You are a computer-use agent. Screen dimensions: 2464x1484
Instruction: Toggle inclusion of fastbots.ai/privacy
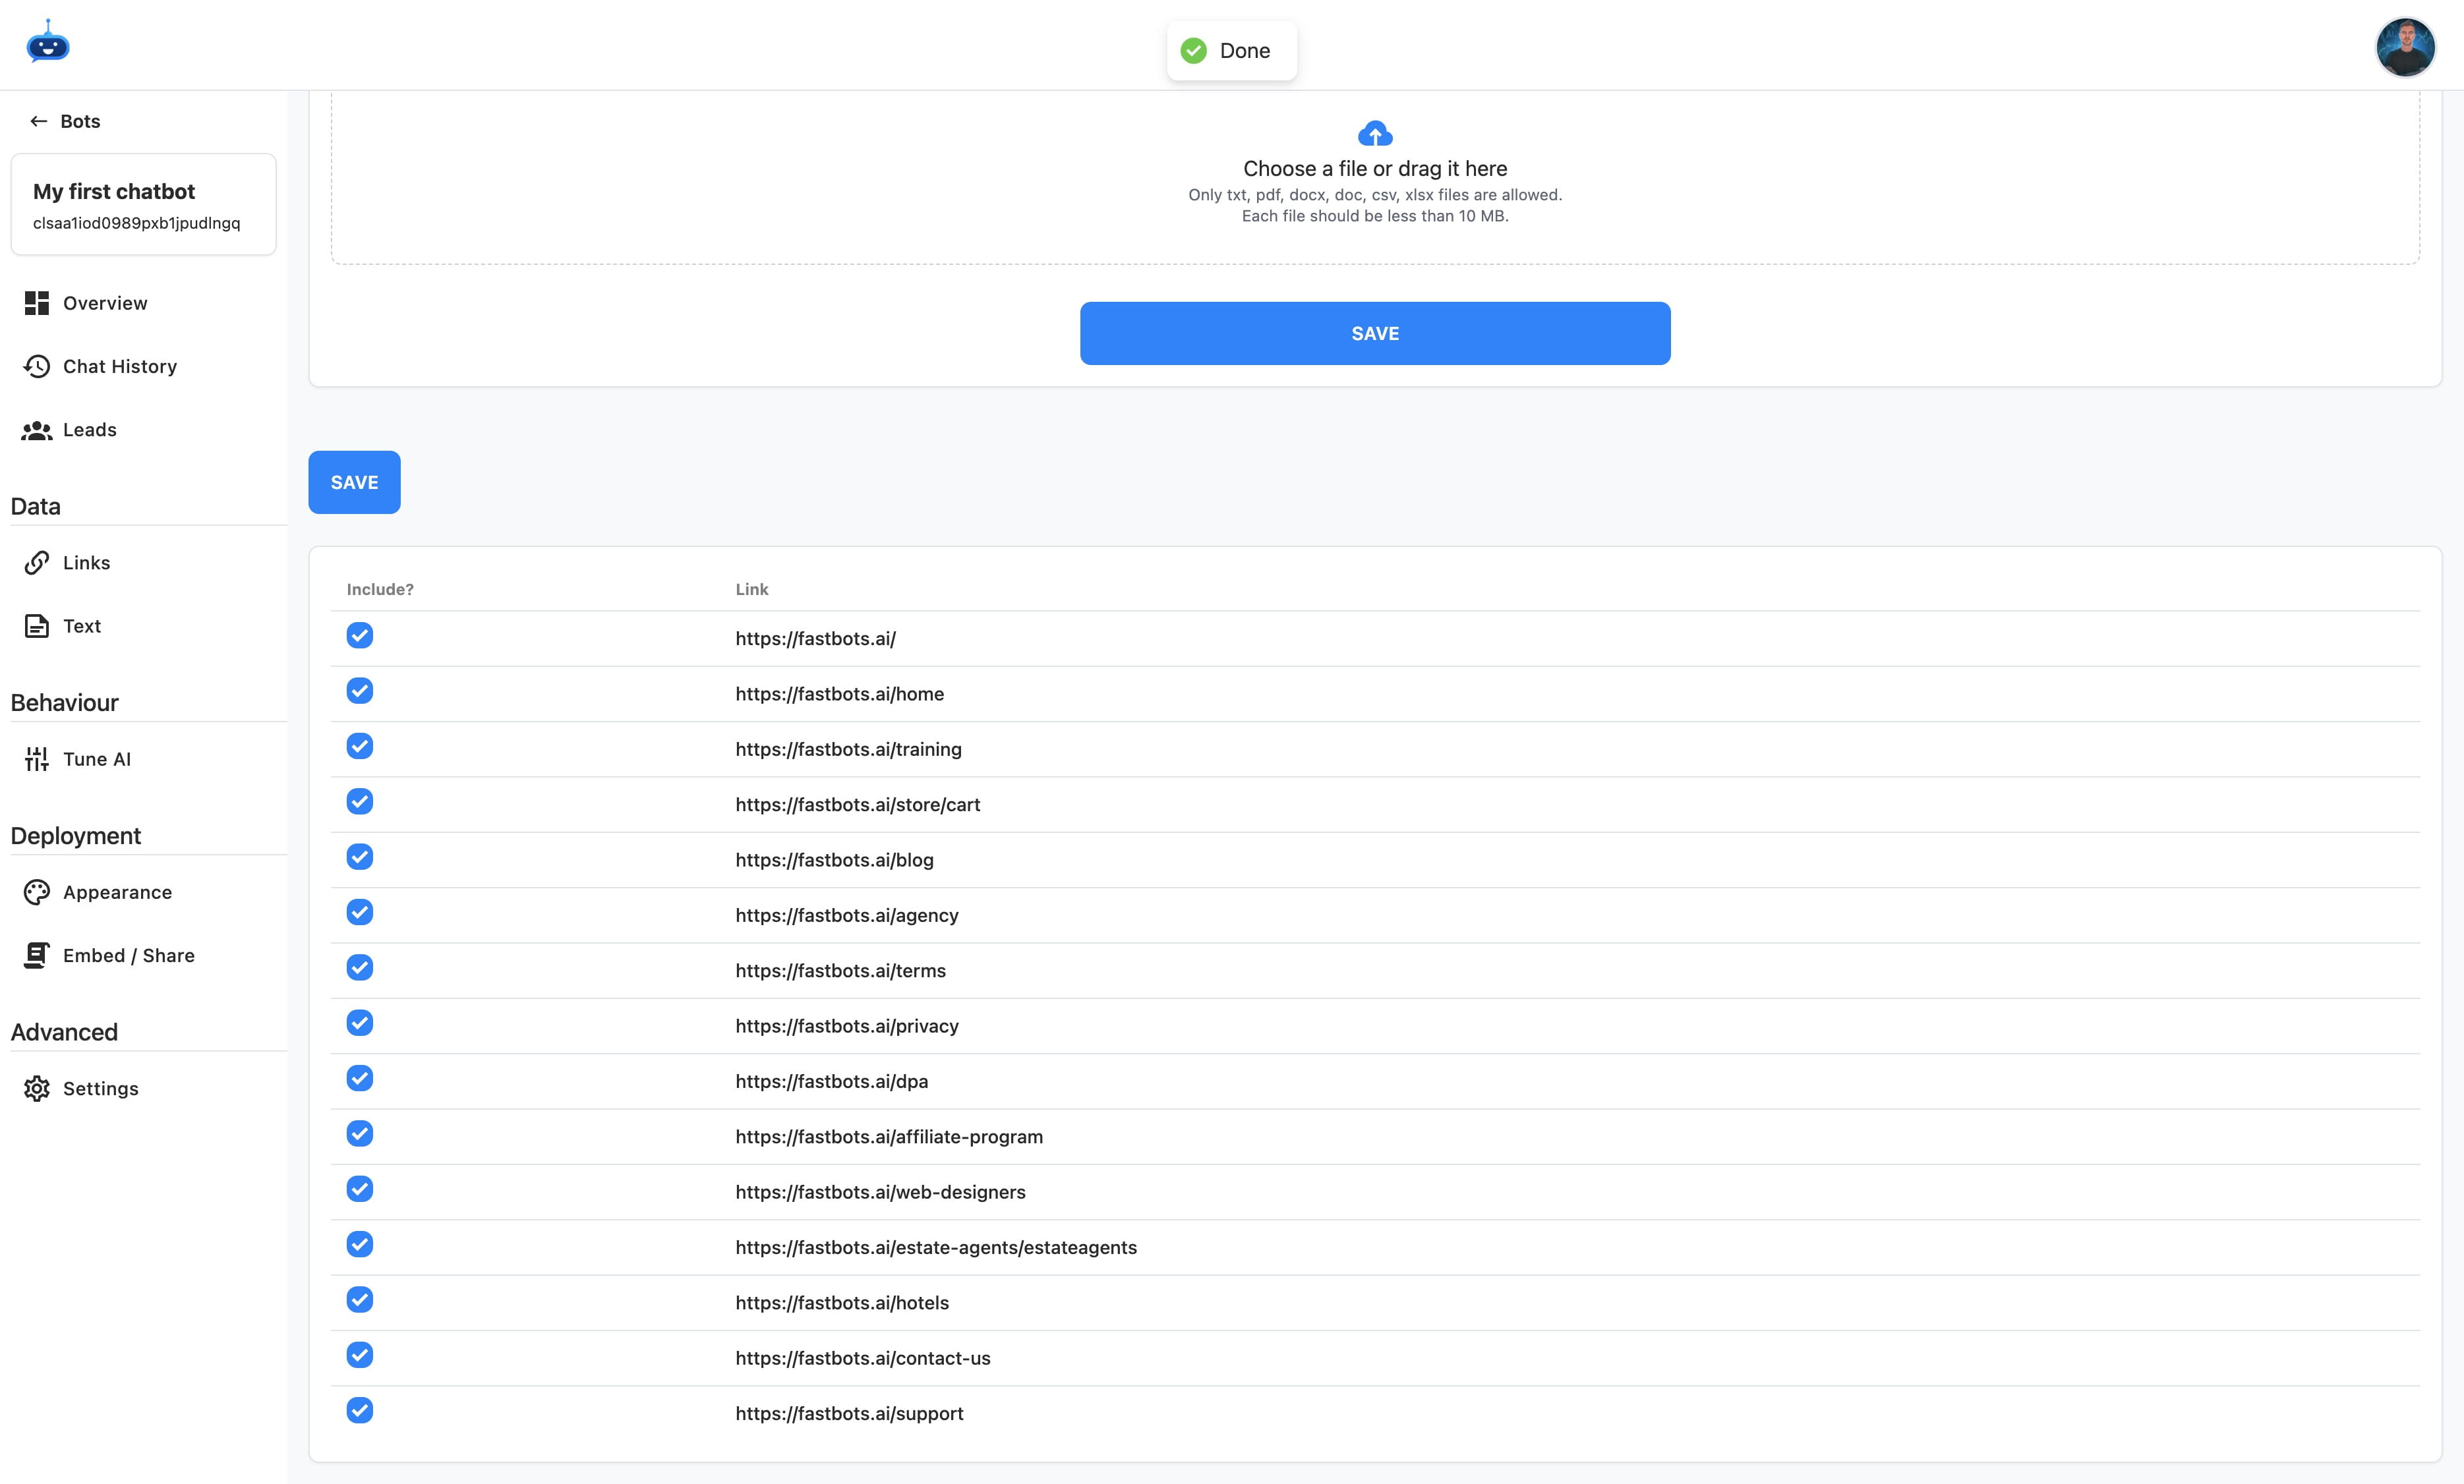click(360, 1022)
